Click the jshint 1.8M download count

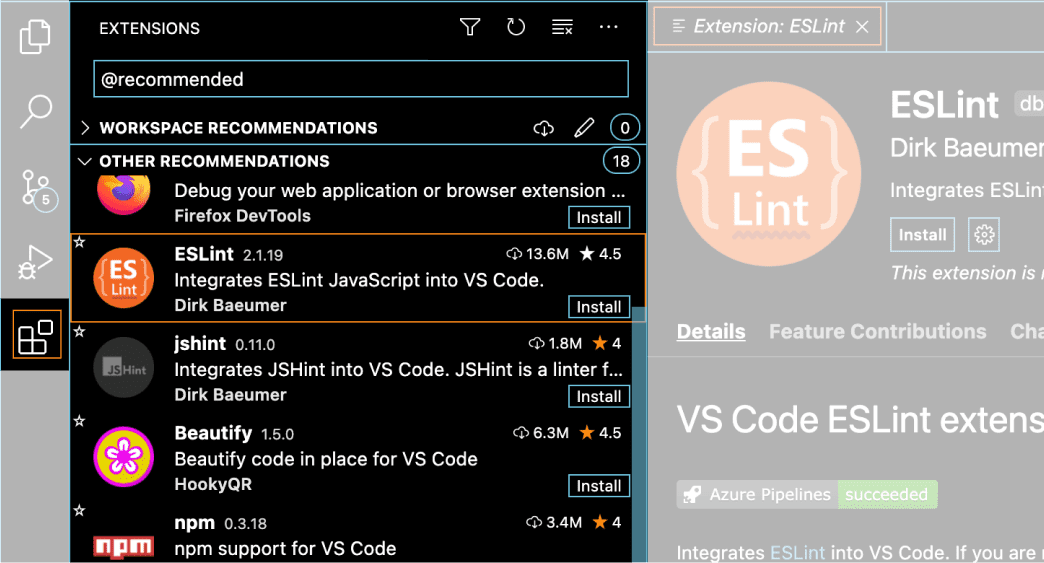(x=555, y=343)
